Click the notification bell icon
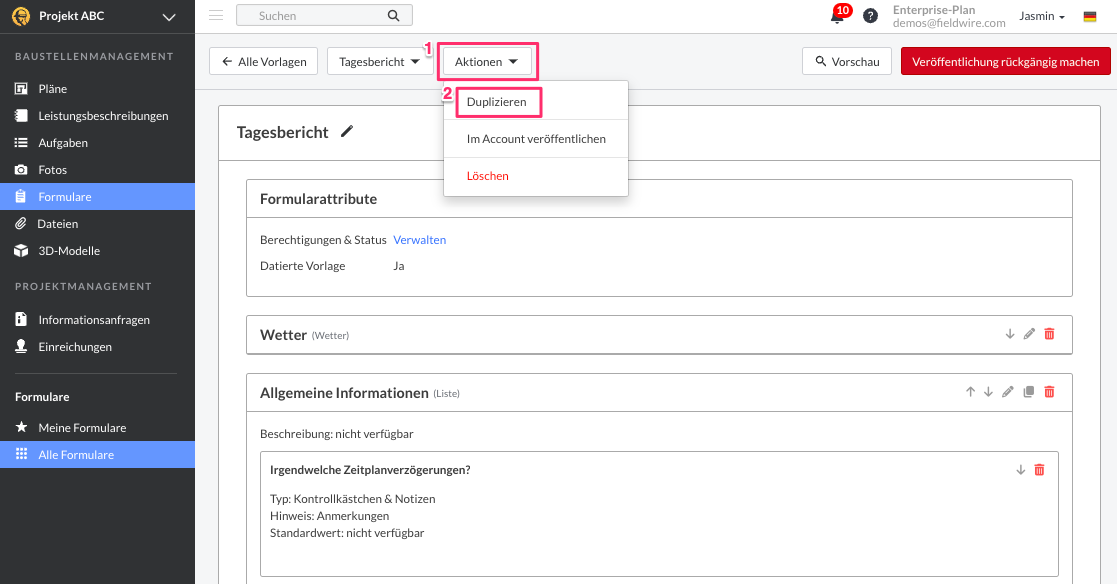This screenshot has width=1117, height=584. tap(837, 16)
